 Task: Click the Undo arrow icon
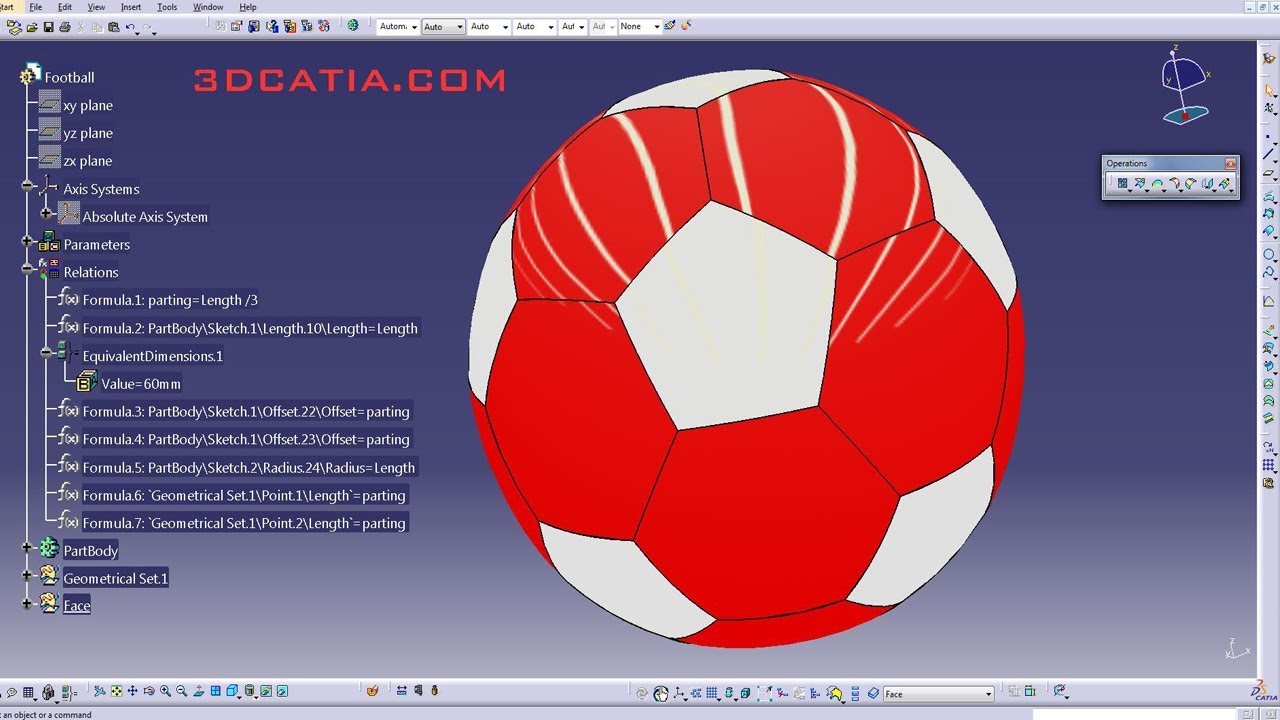[x=130, y=27]
